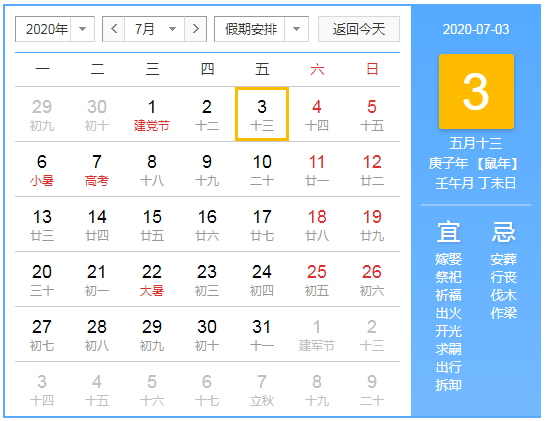
Task: Click the 2020-07-03 date heading
Action: (476, 29)
